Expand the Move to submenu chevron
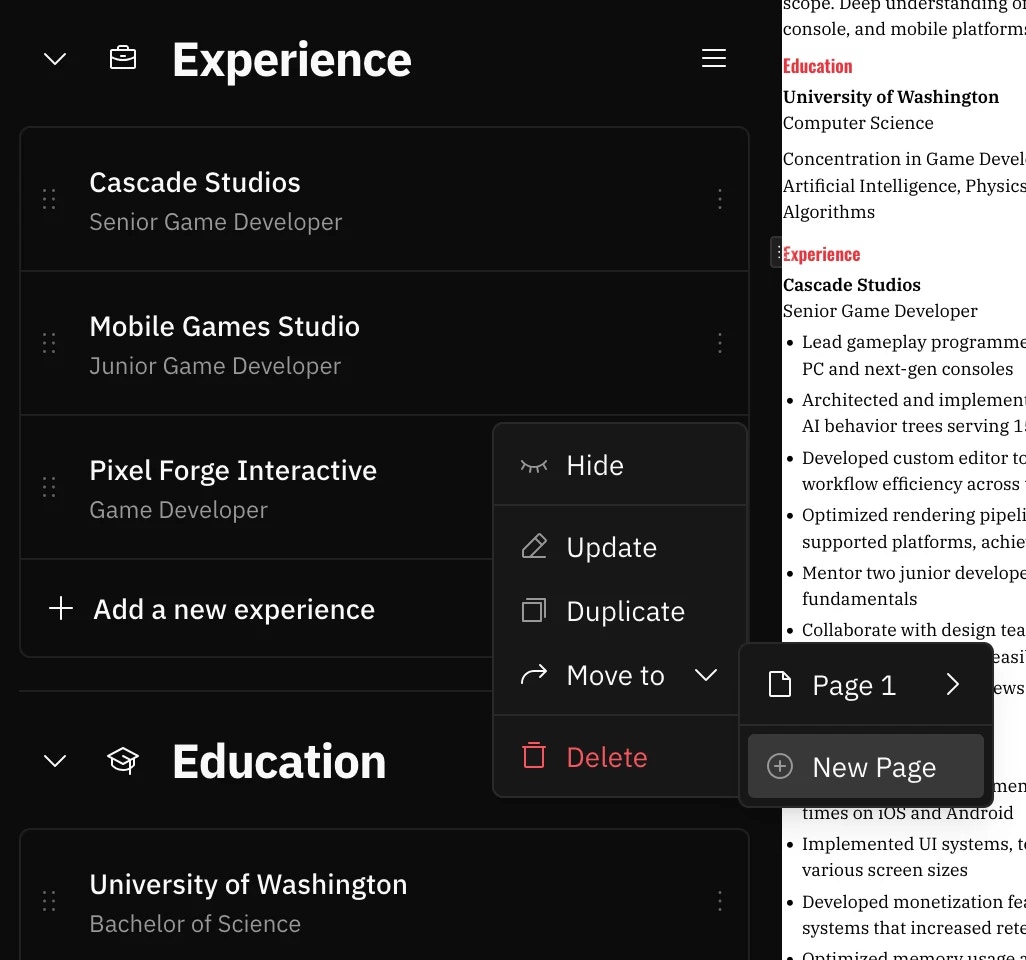This screenshot has width=1026, height=960. pyautogui.click(x=706, y=675)
